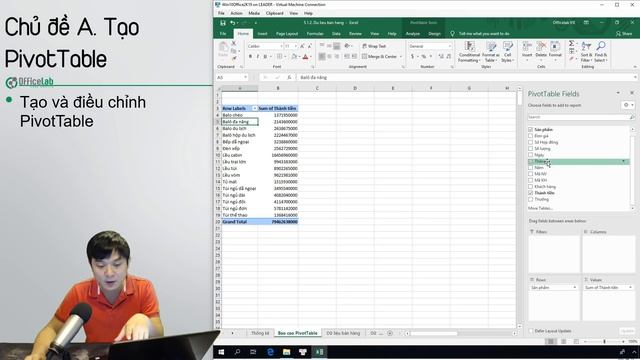Switch to Insert ribbon tab
640x360 pixels.
[262, 34]
